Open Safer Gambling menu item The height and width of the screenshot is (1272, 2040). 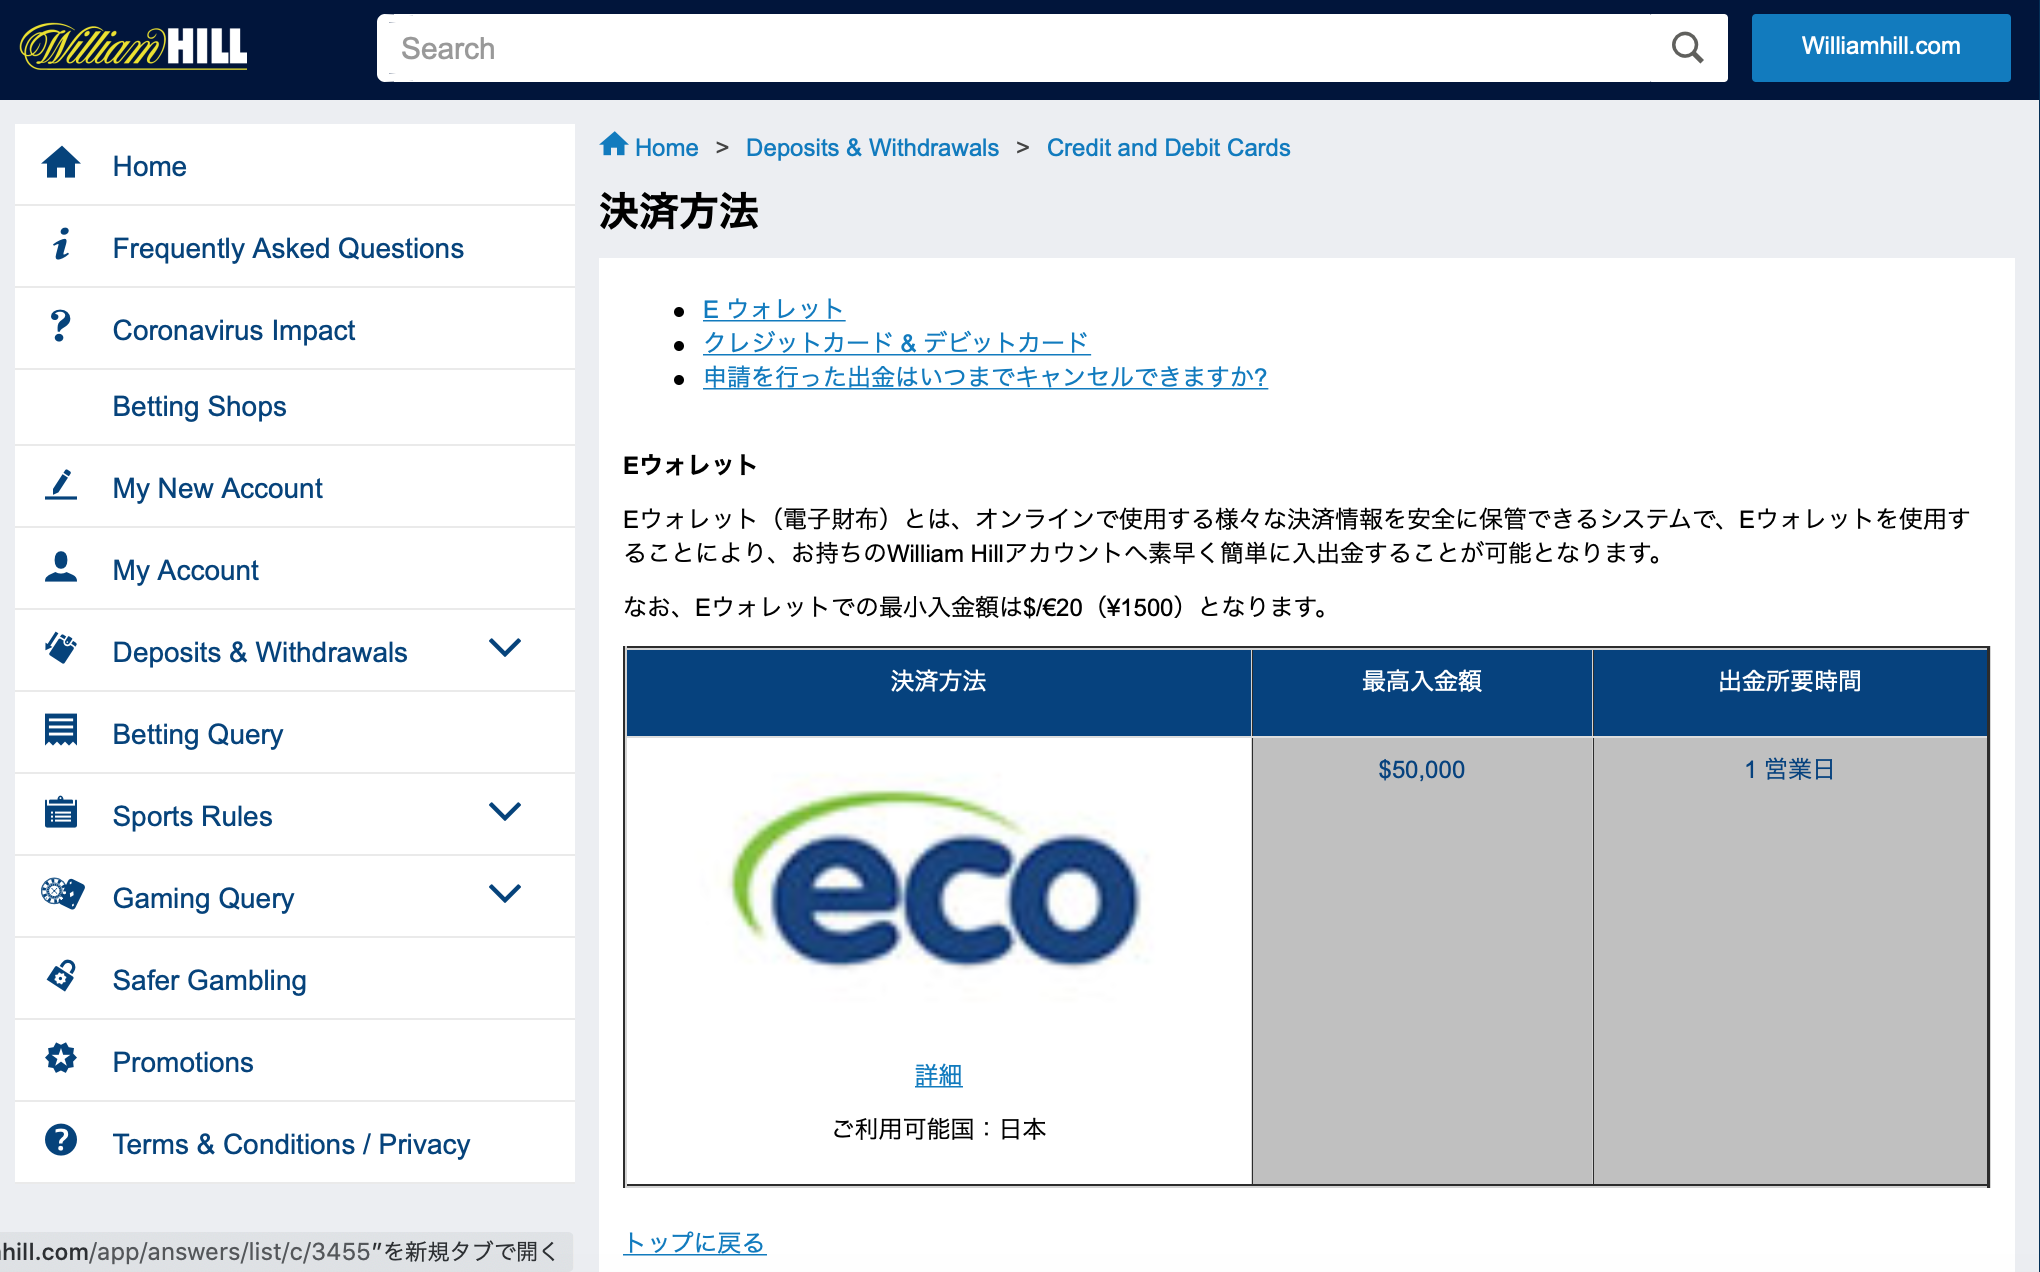point(295,979)
